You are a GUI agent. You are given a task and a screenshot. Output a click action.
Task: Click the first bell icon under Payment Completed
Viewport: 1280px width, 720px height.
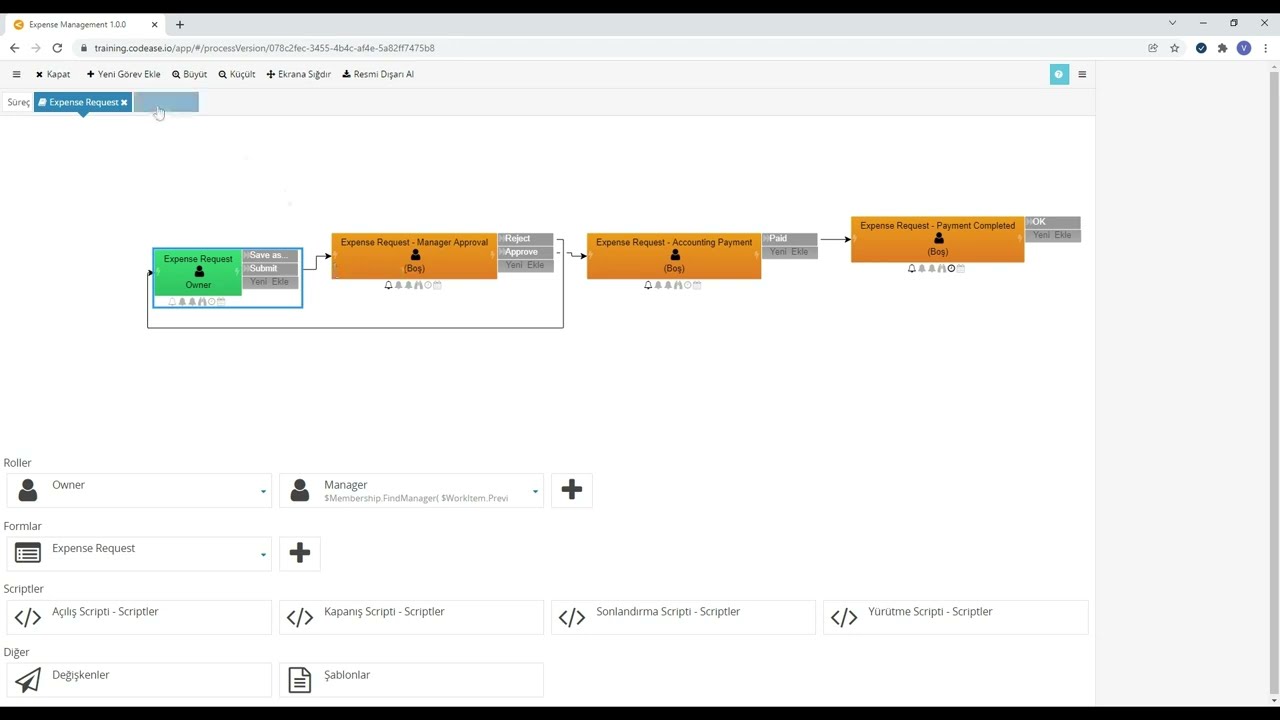pyautogui.click(x=912, y=268)
